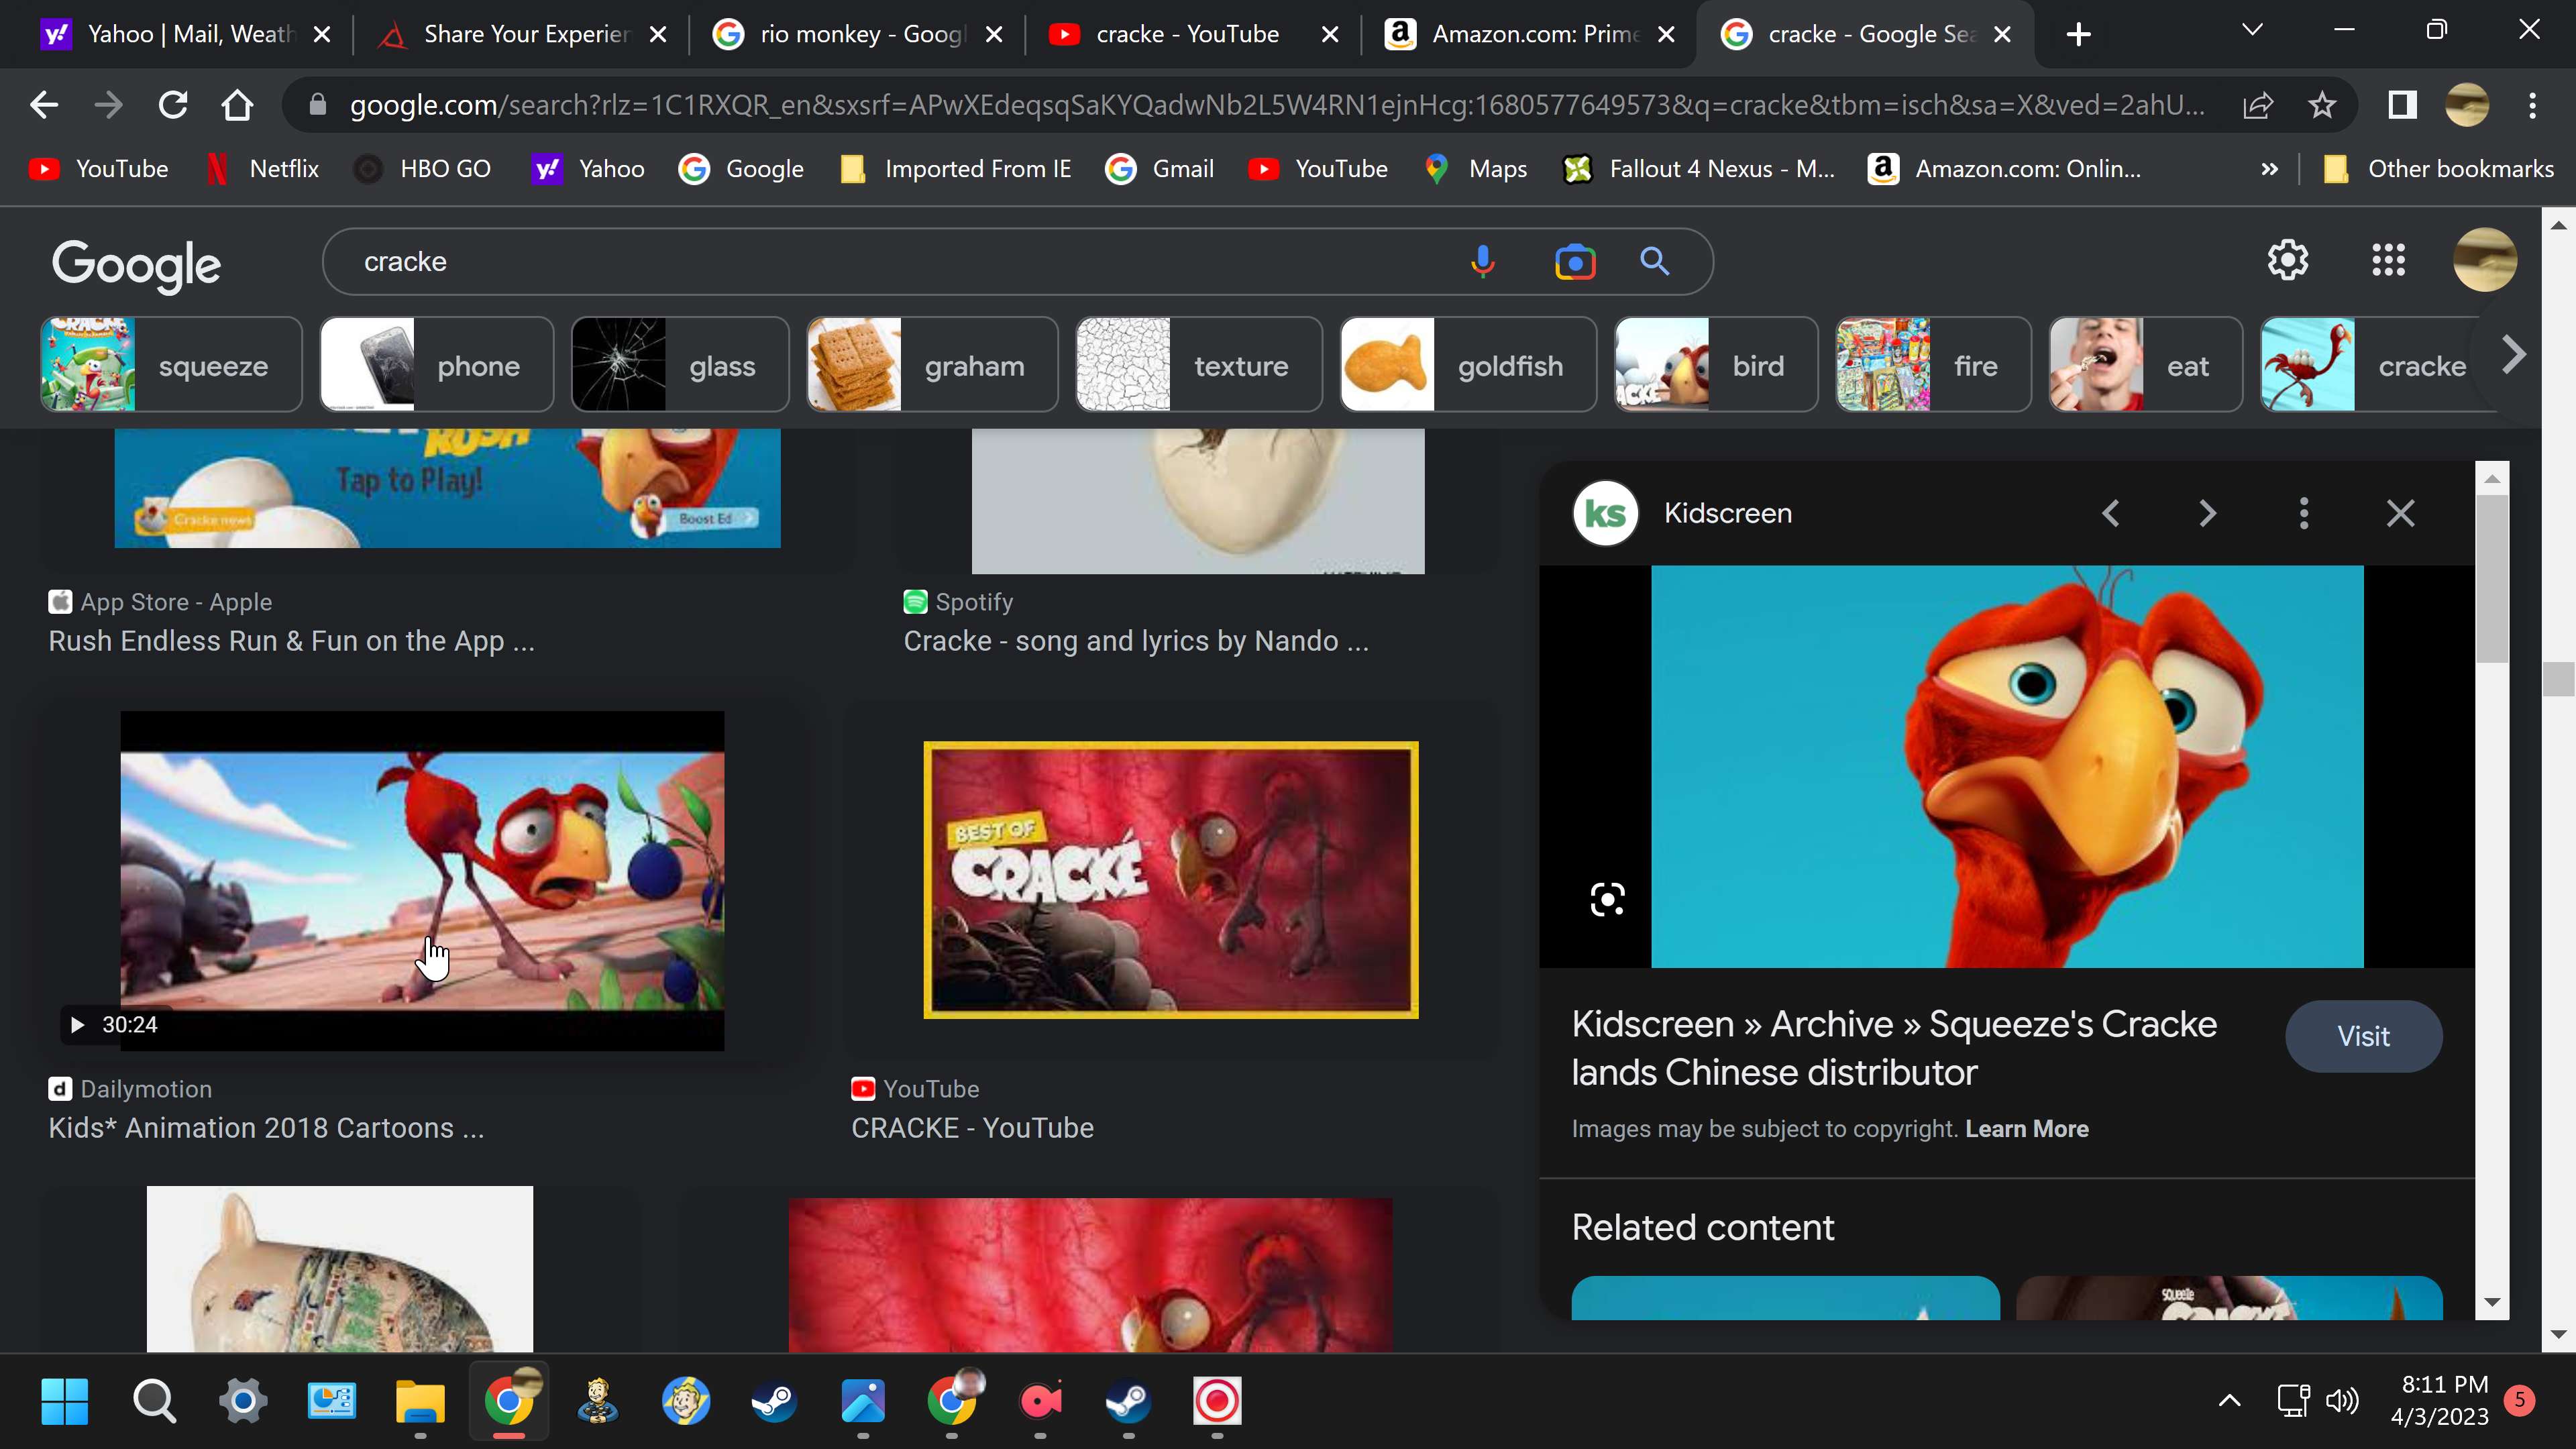This screenshot has width=2576, height=1449.
Task: Filter results by glass chip
Action: (x=680, y=365)
